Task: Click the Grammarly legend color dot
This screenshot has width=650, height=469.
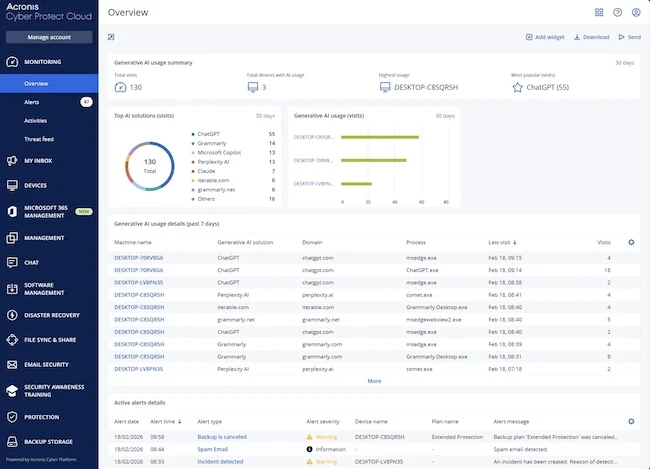Action: pos(193,143)
